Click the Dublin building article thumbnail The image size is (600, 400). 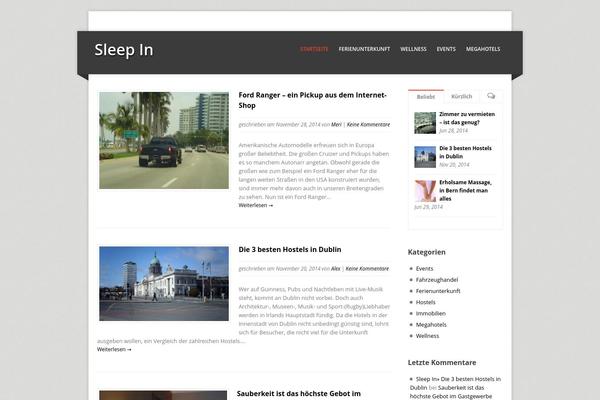click(164, 283)
